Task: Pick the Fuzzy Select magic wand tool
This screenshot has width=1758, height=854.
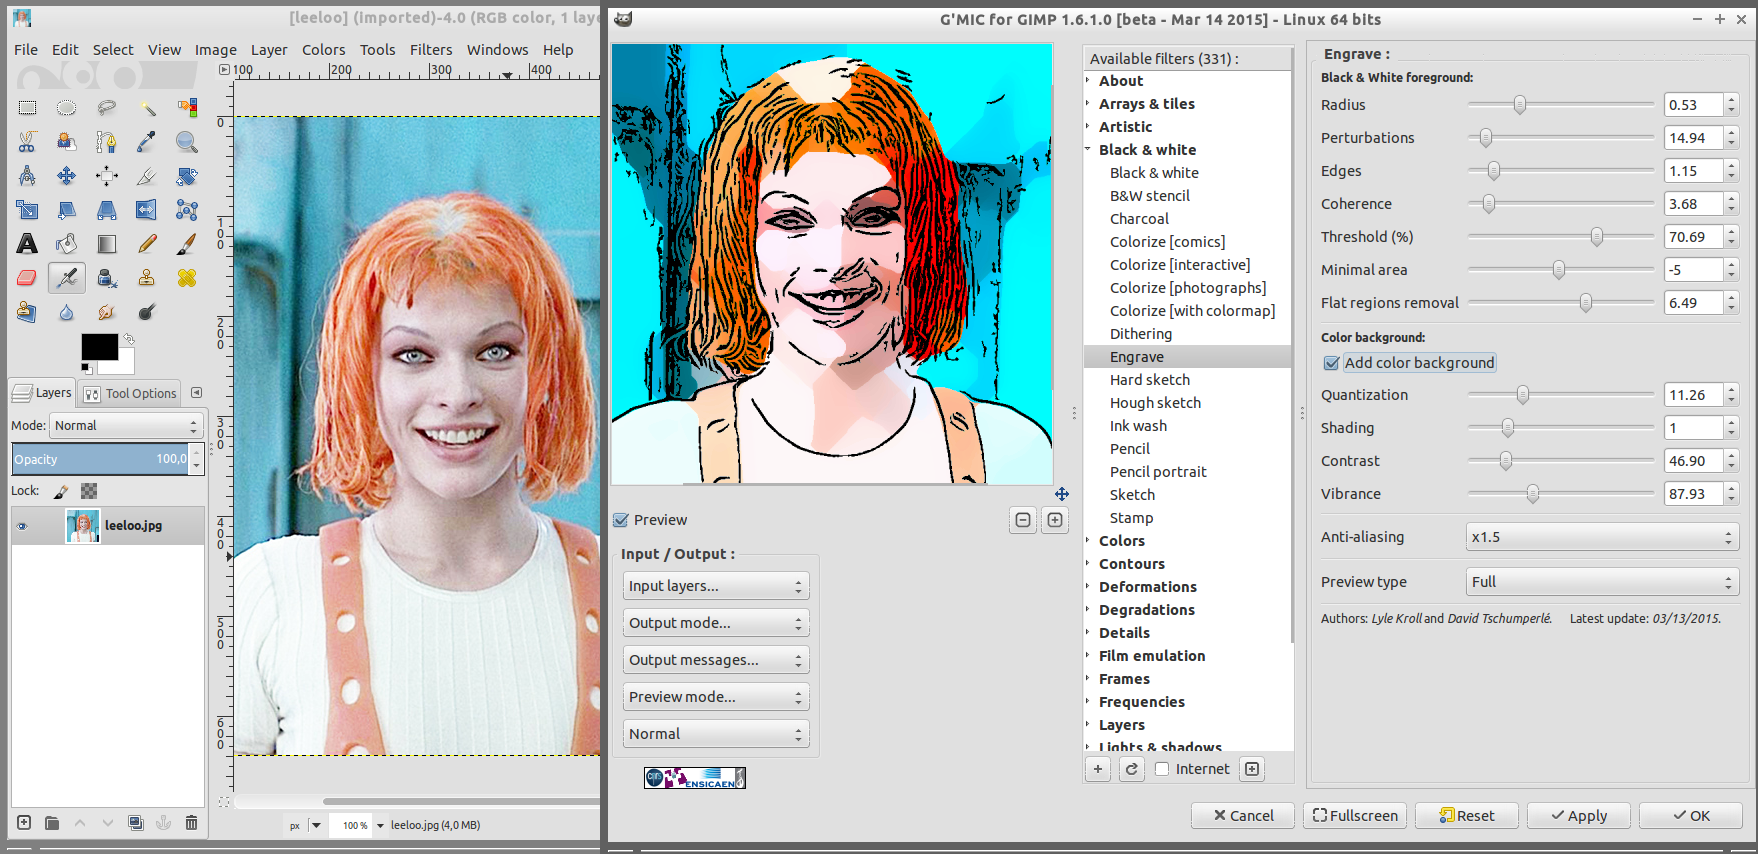Action: tap(147, 108)
